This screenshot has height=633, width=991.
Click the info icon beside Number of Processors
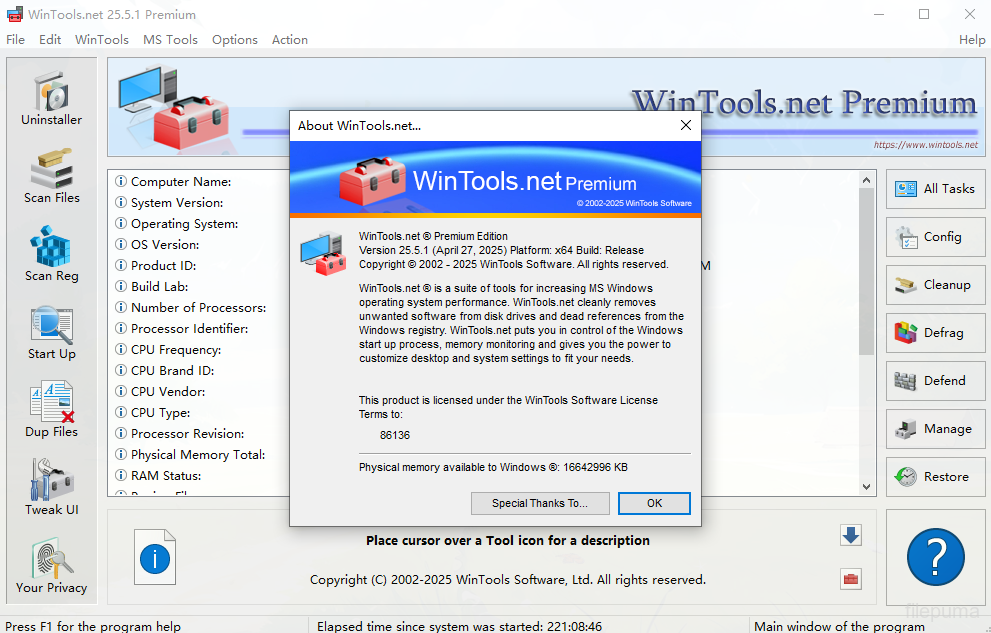coord(121,307)
